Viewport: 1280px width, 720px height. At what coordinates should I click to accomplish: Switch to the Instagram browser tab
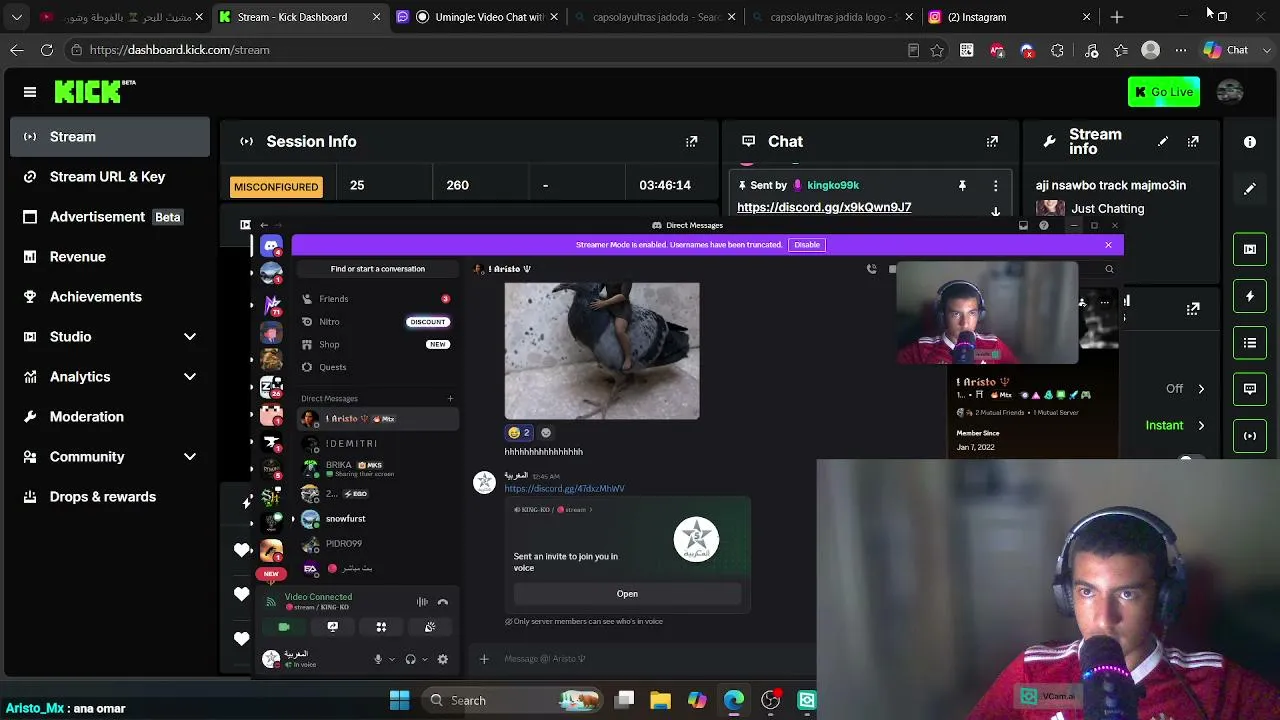click(x=1010, y=17)
